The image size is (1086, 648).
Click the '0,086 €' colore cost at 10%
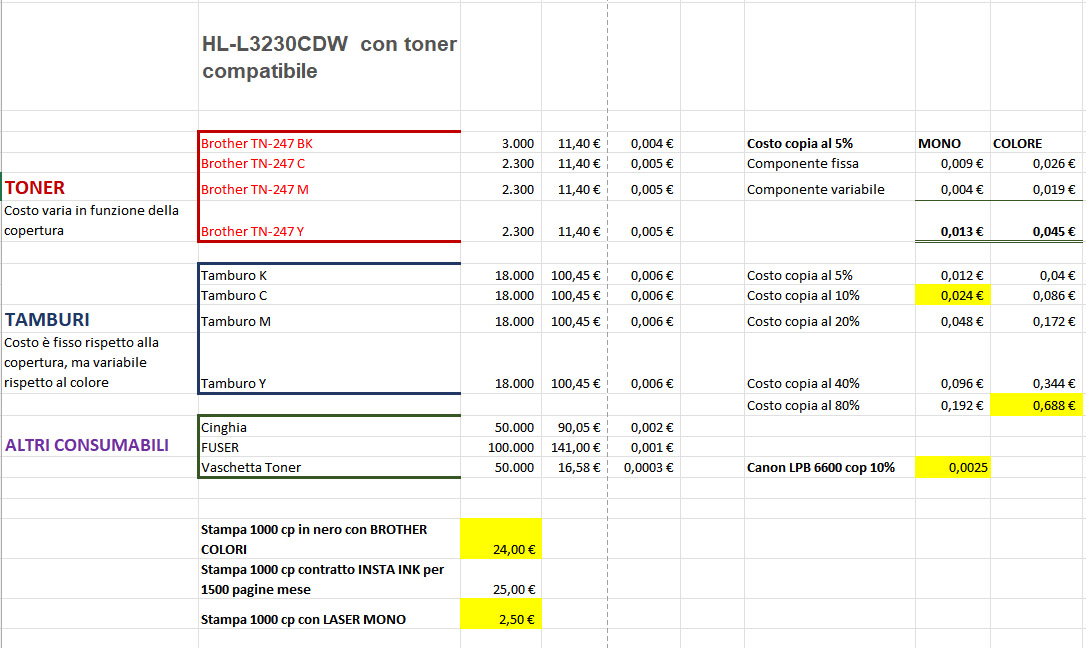pos(1036,295)
